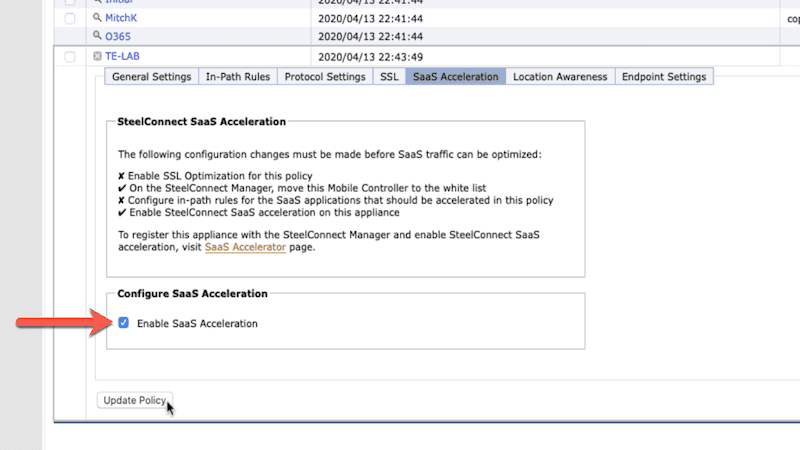
Task: Follow the SaaS Accelerator link
Action: point(245,247)
